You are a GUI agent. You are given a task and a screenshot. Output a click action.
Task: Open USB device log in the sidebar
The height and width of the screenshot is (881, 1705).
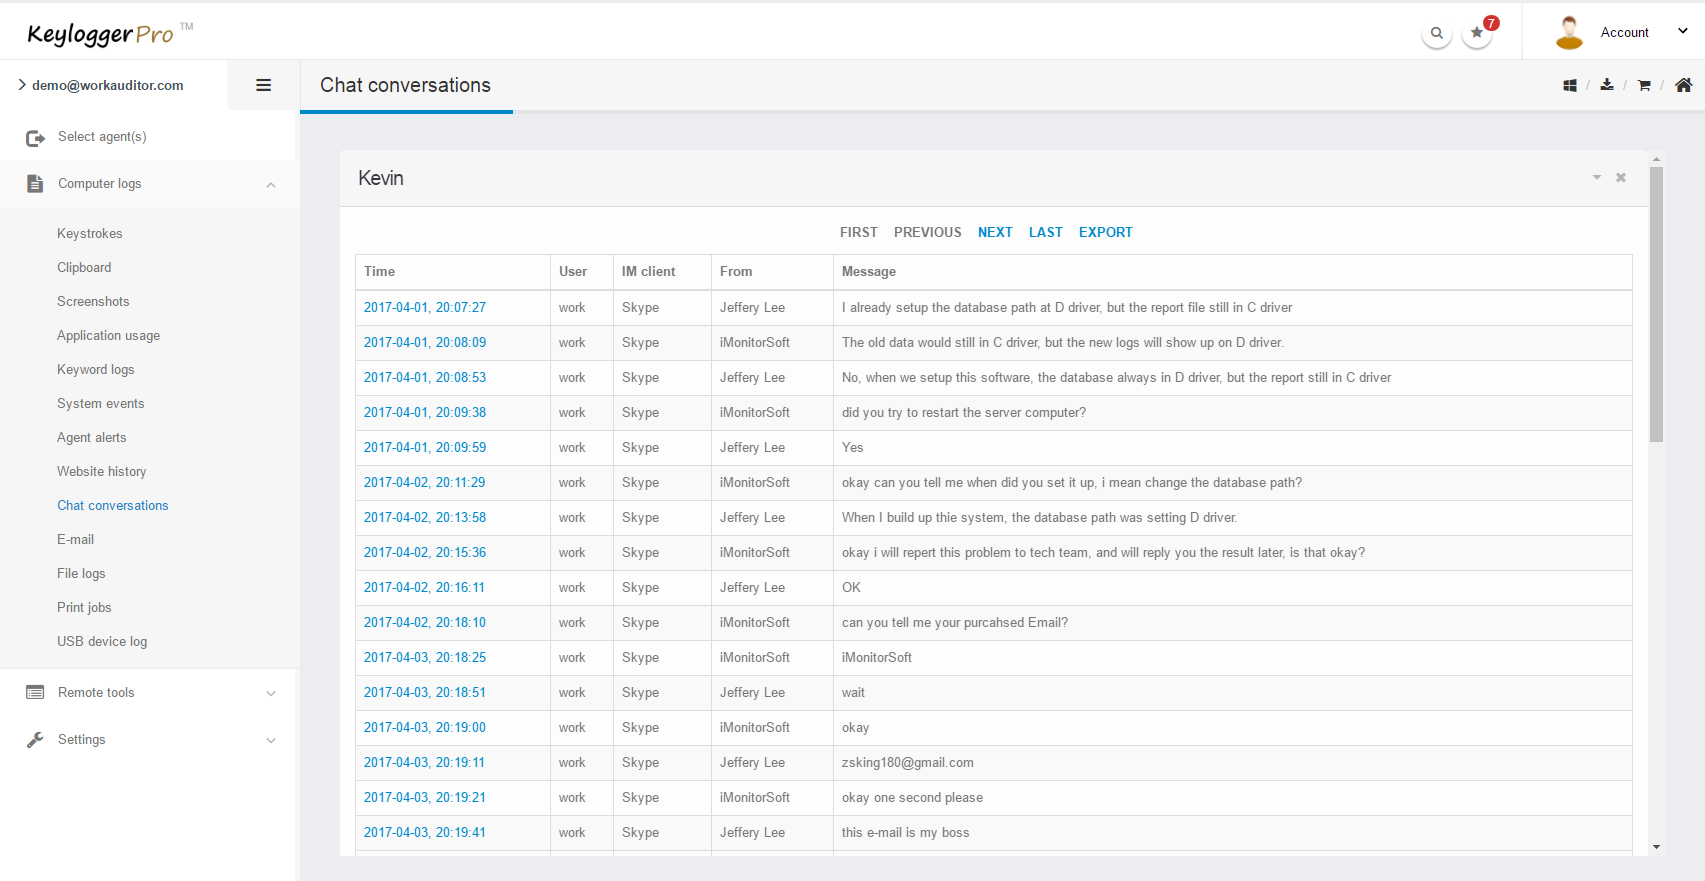(102, 641)
